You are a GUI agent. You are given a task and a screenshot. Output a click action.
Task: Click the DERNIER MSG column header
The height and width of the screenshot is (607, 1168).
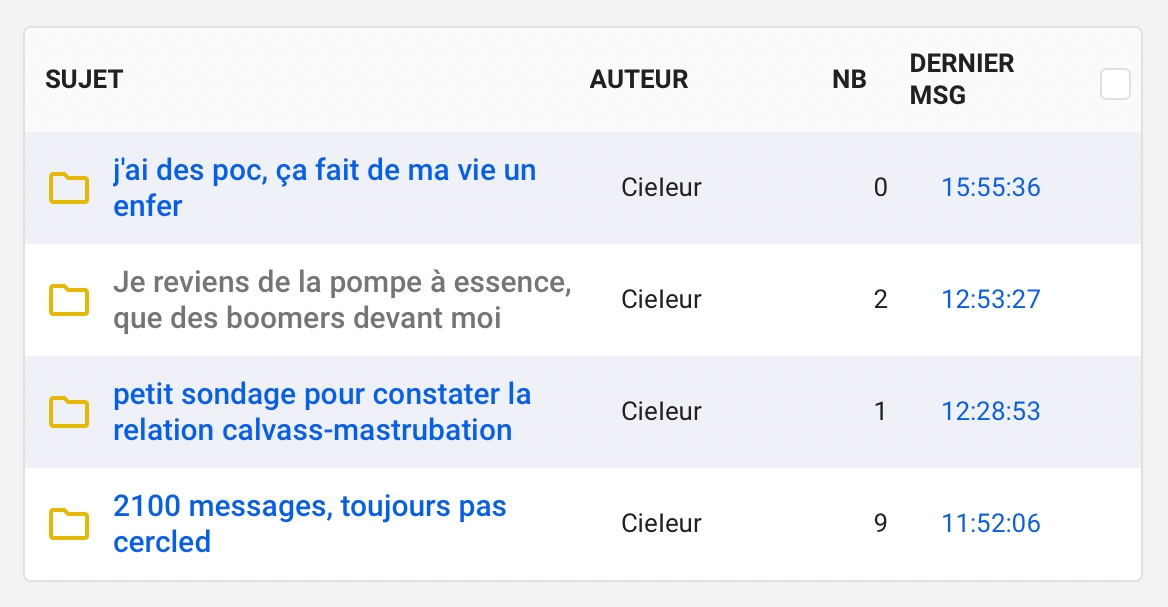pyautogui.click(x=961, y=80)
